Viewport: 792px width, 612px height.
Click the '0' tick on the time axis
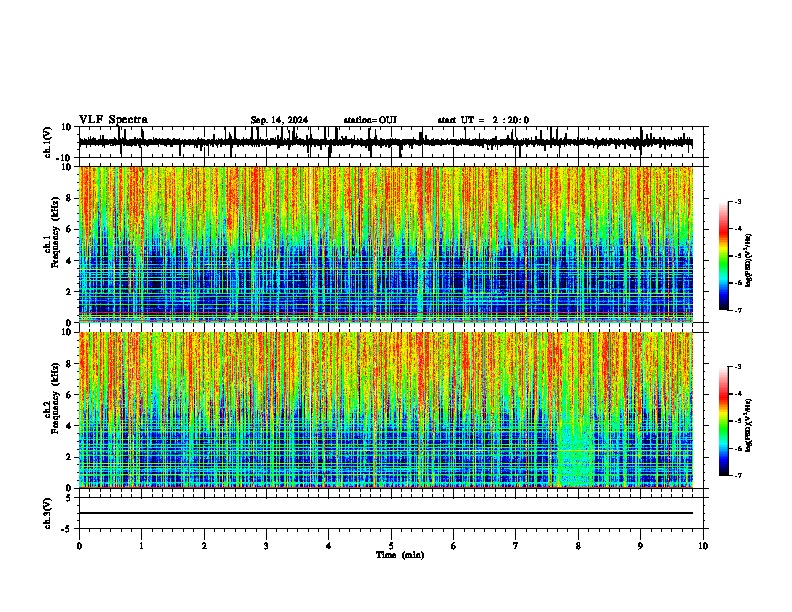pyautogui.click(x=79, y=546)
